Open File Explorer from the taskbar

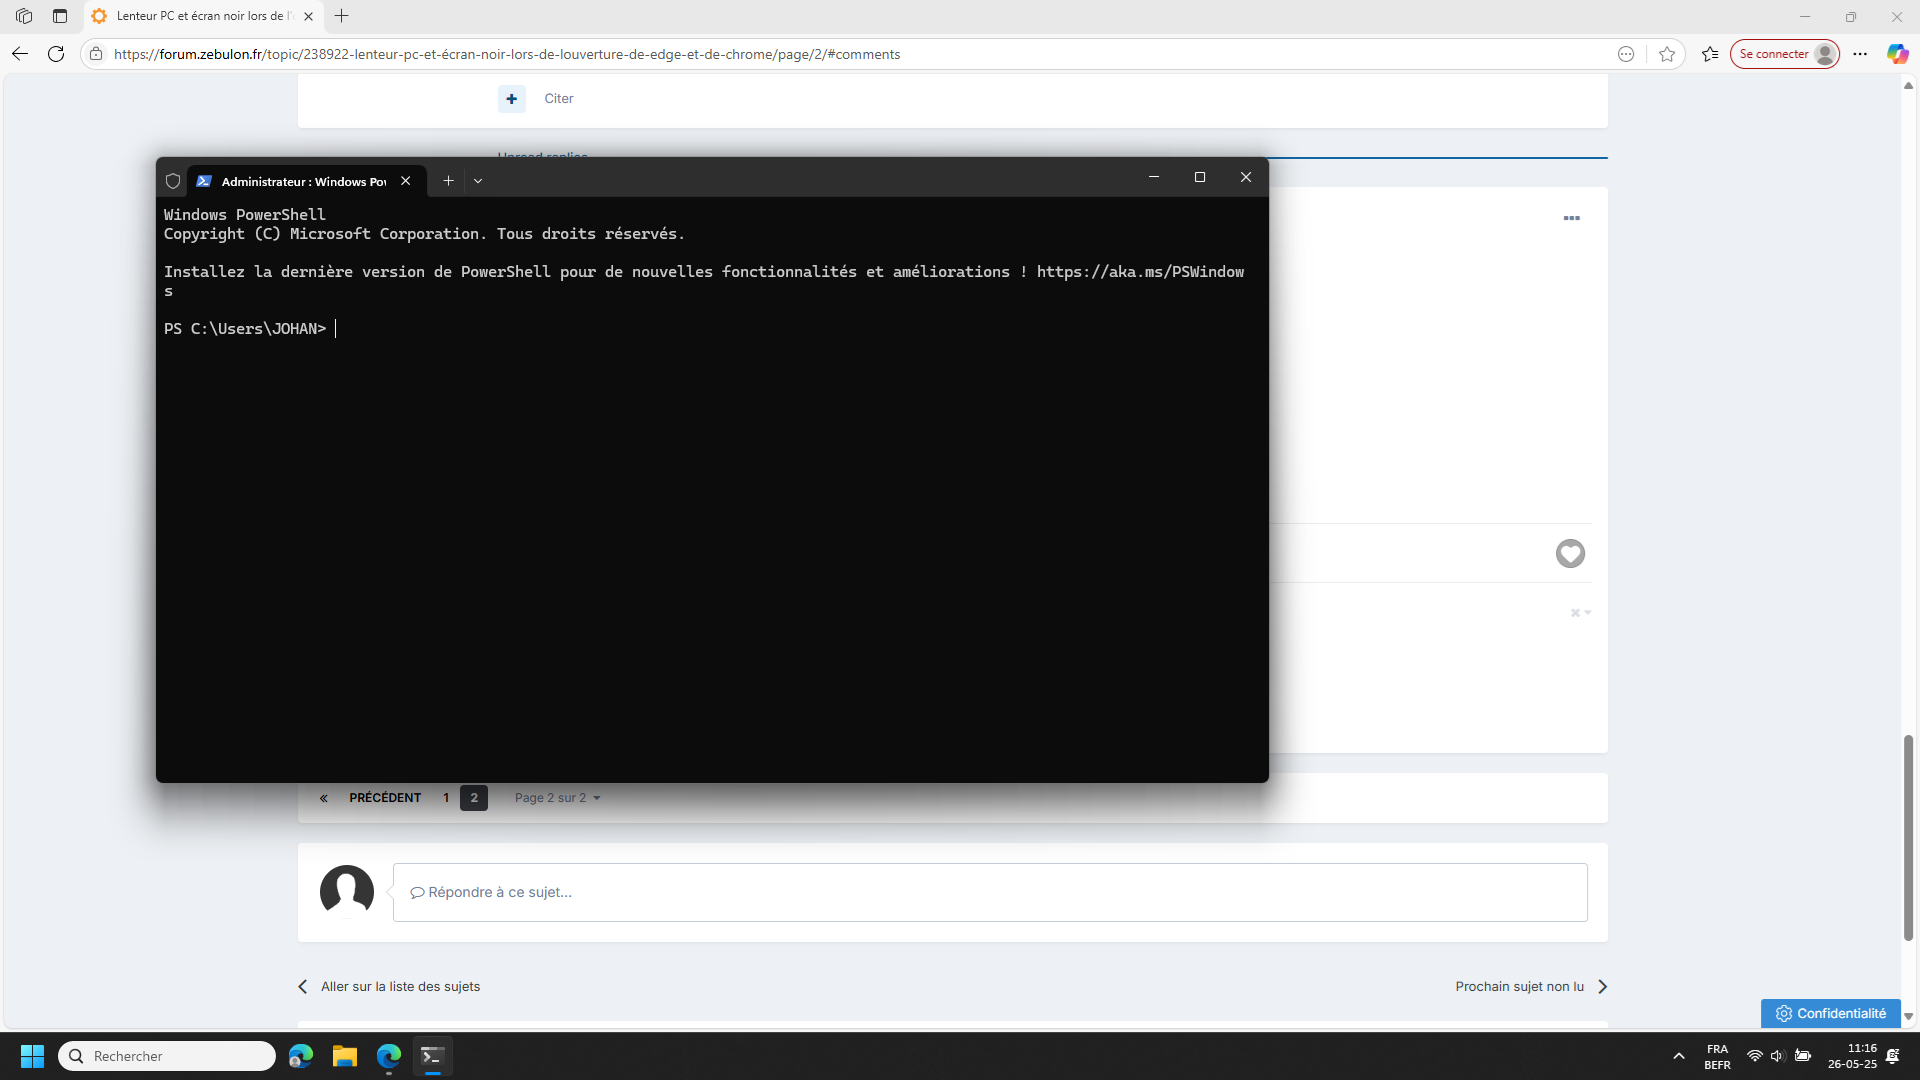[345, 1056]
